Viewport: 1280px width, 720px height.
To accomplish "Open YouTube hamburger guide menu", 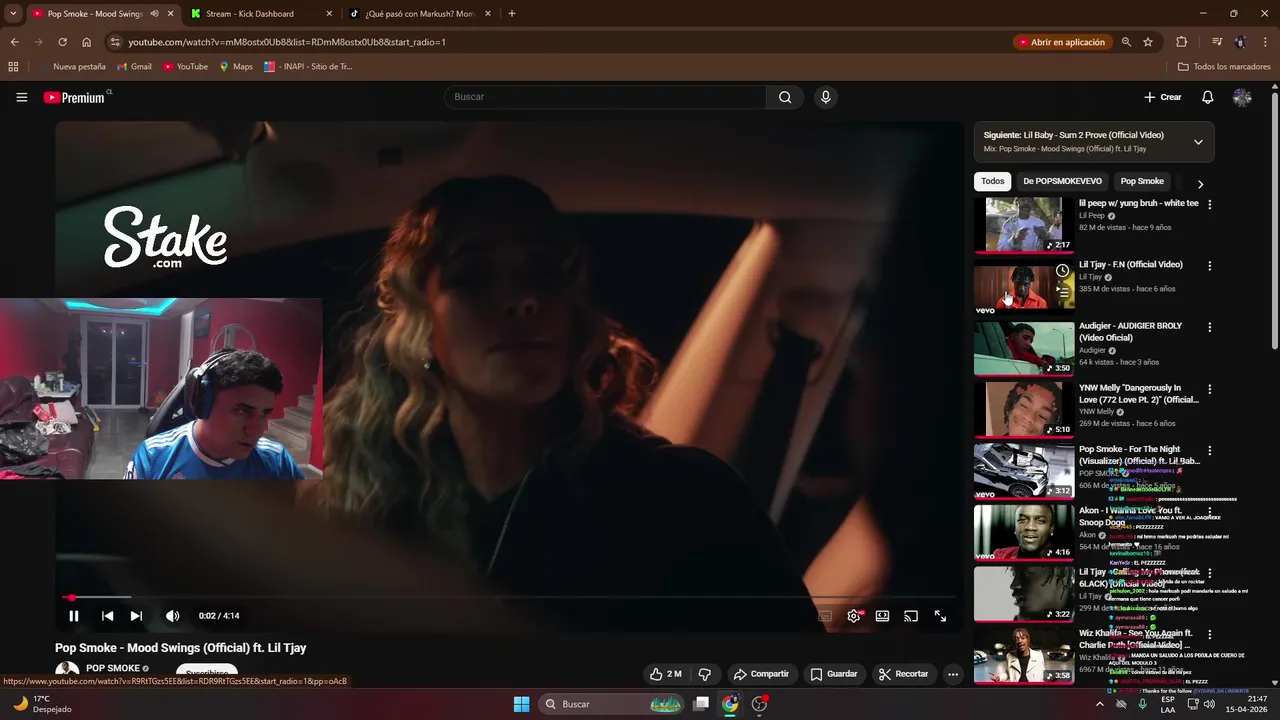I will tap(21, 97).
